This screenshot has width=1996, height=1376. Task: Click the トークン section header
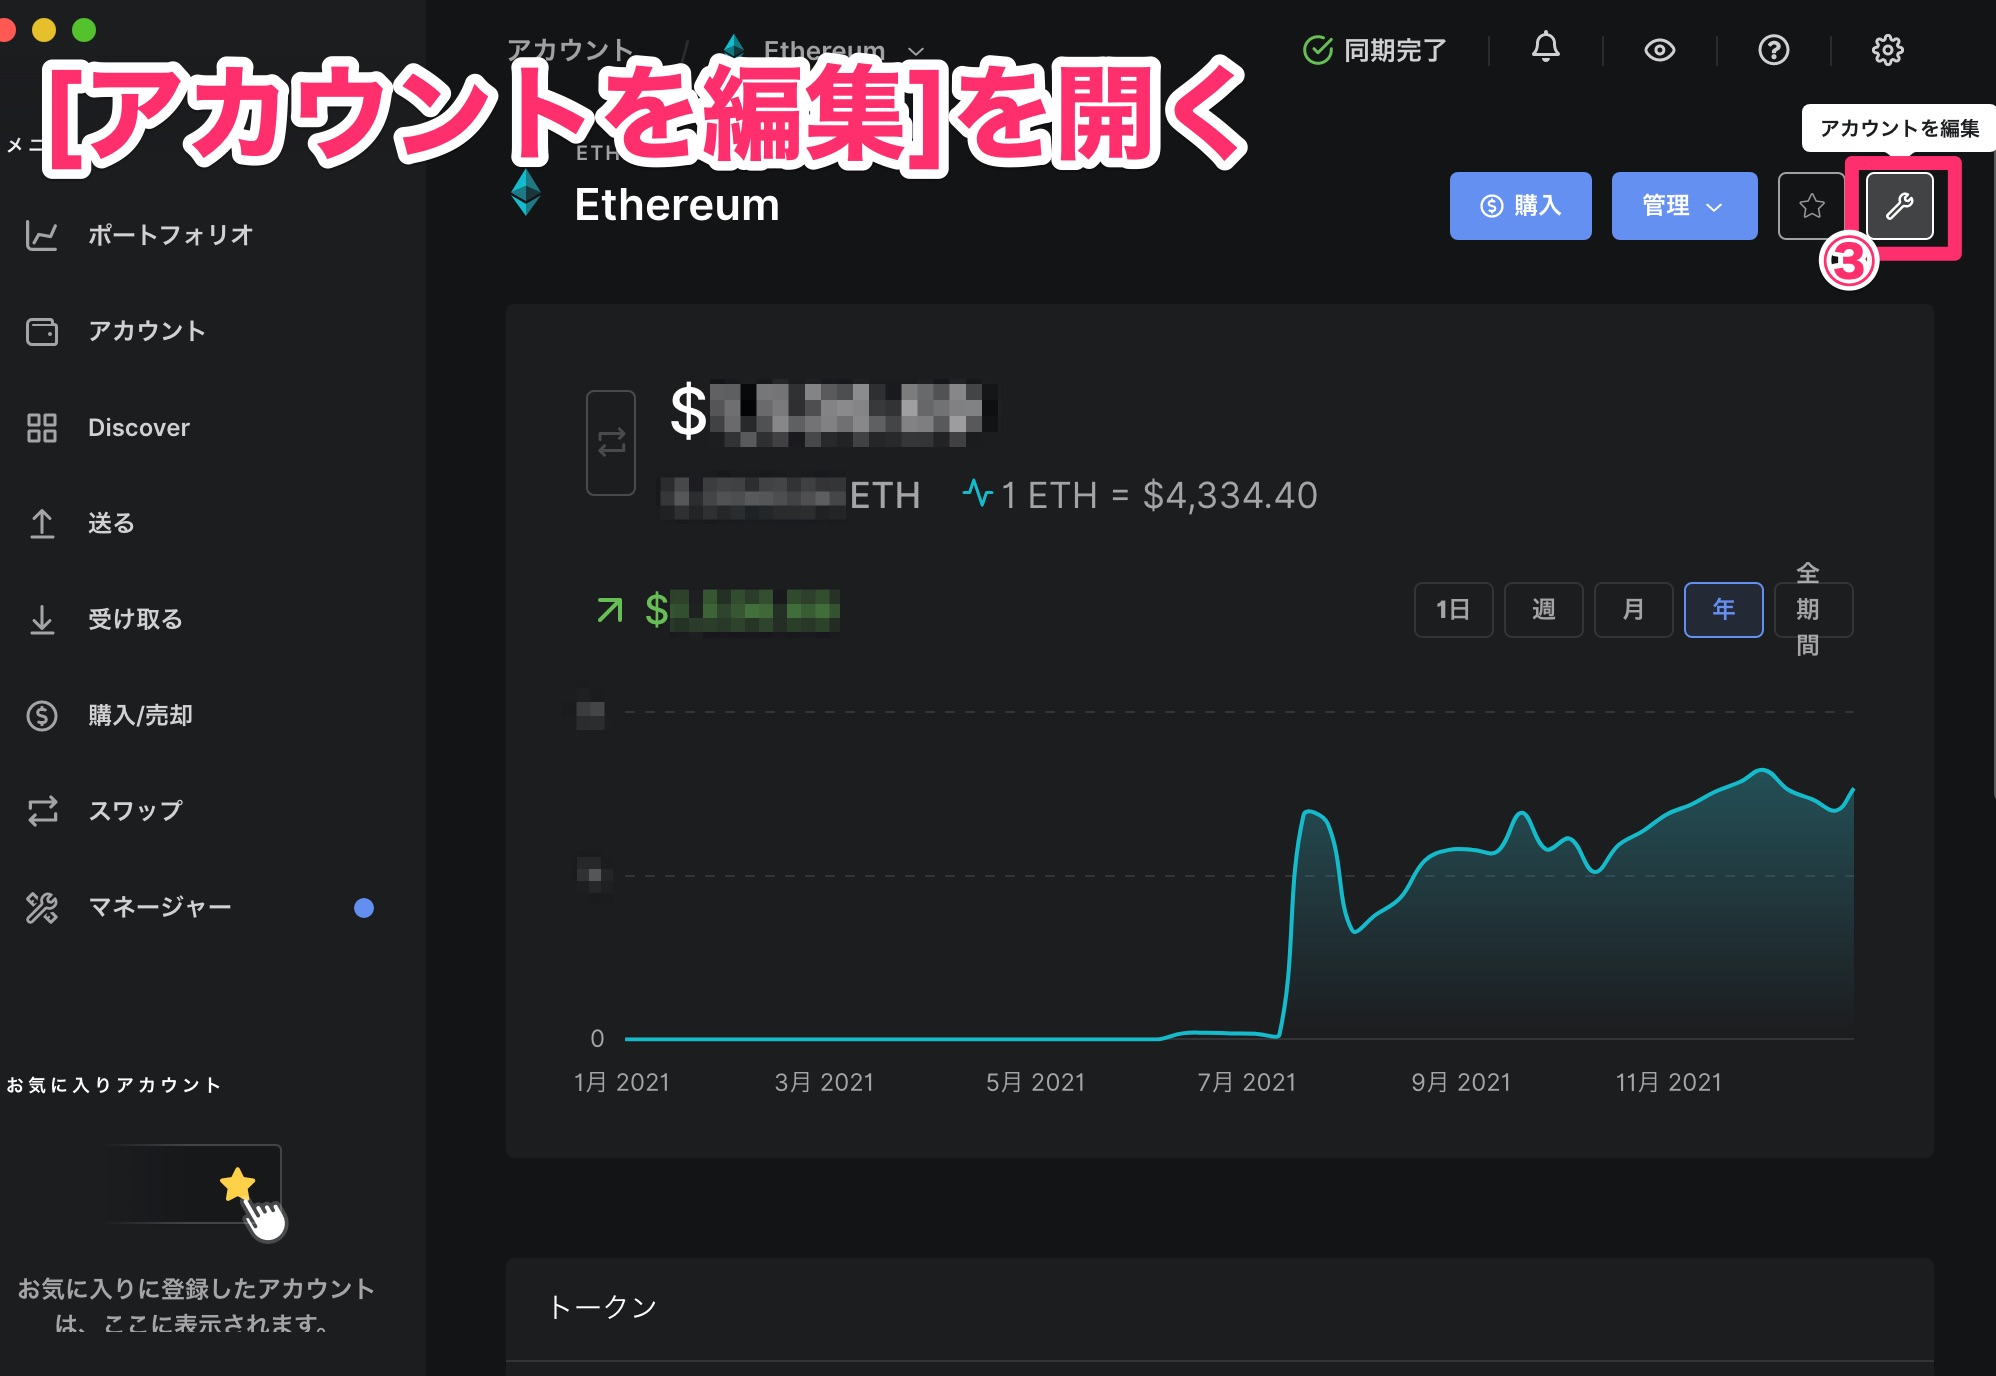(x=602, y=1307)
